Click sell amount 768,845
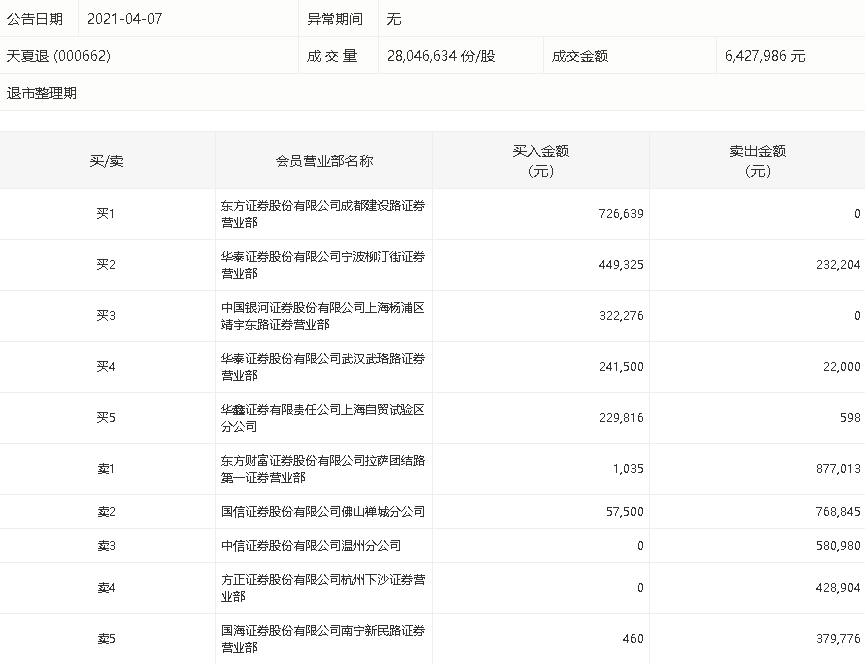The width and height of the screenshot is (865, 664). click(838, 512)
